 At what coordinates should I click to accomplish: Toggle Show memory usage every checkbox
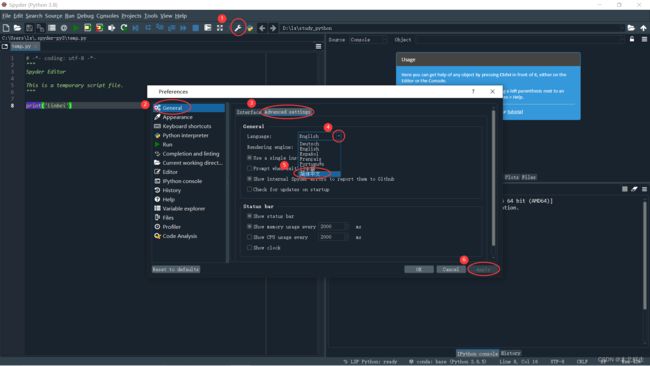point(249,227)
